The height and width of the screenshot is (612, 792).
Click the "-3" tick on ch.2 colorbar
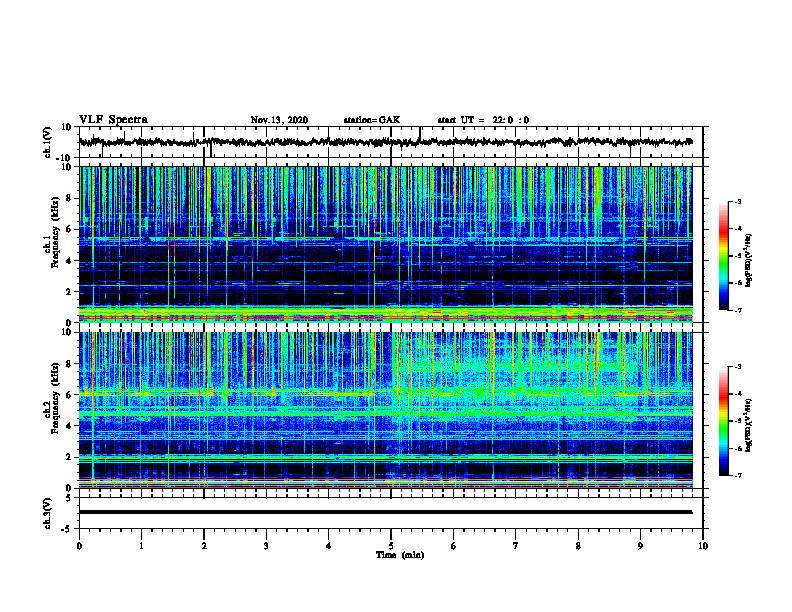(x=738, y=367)
